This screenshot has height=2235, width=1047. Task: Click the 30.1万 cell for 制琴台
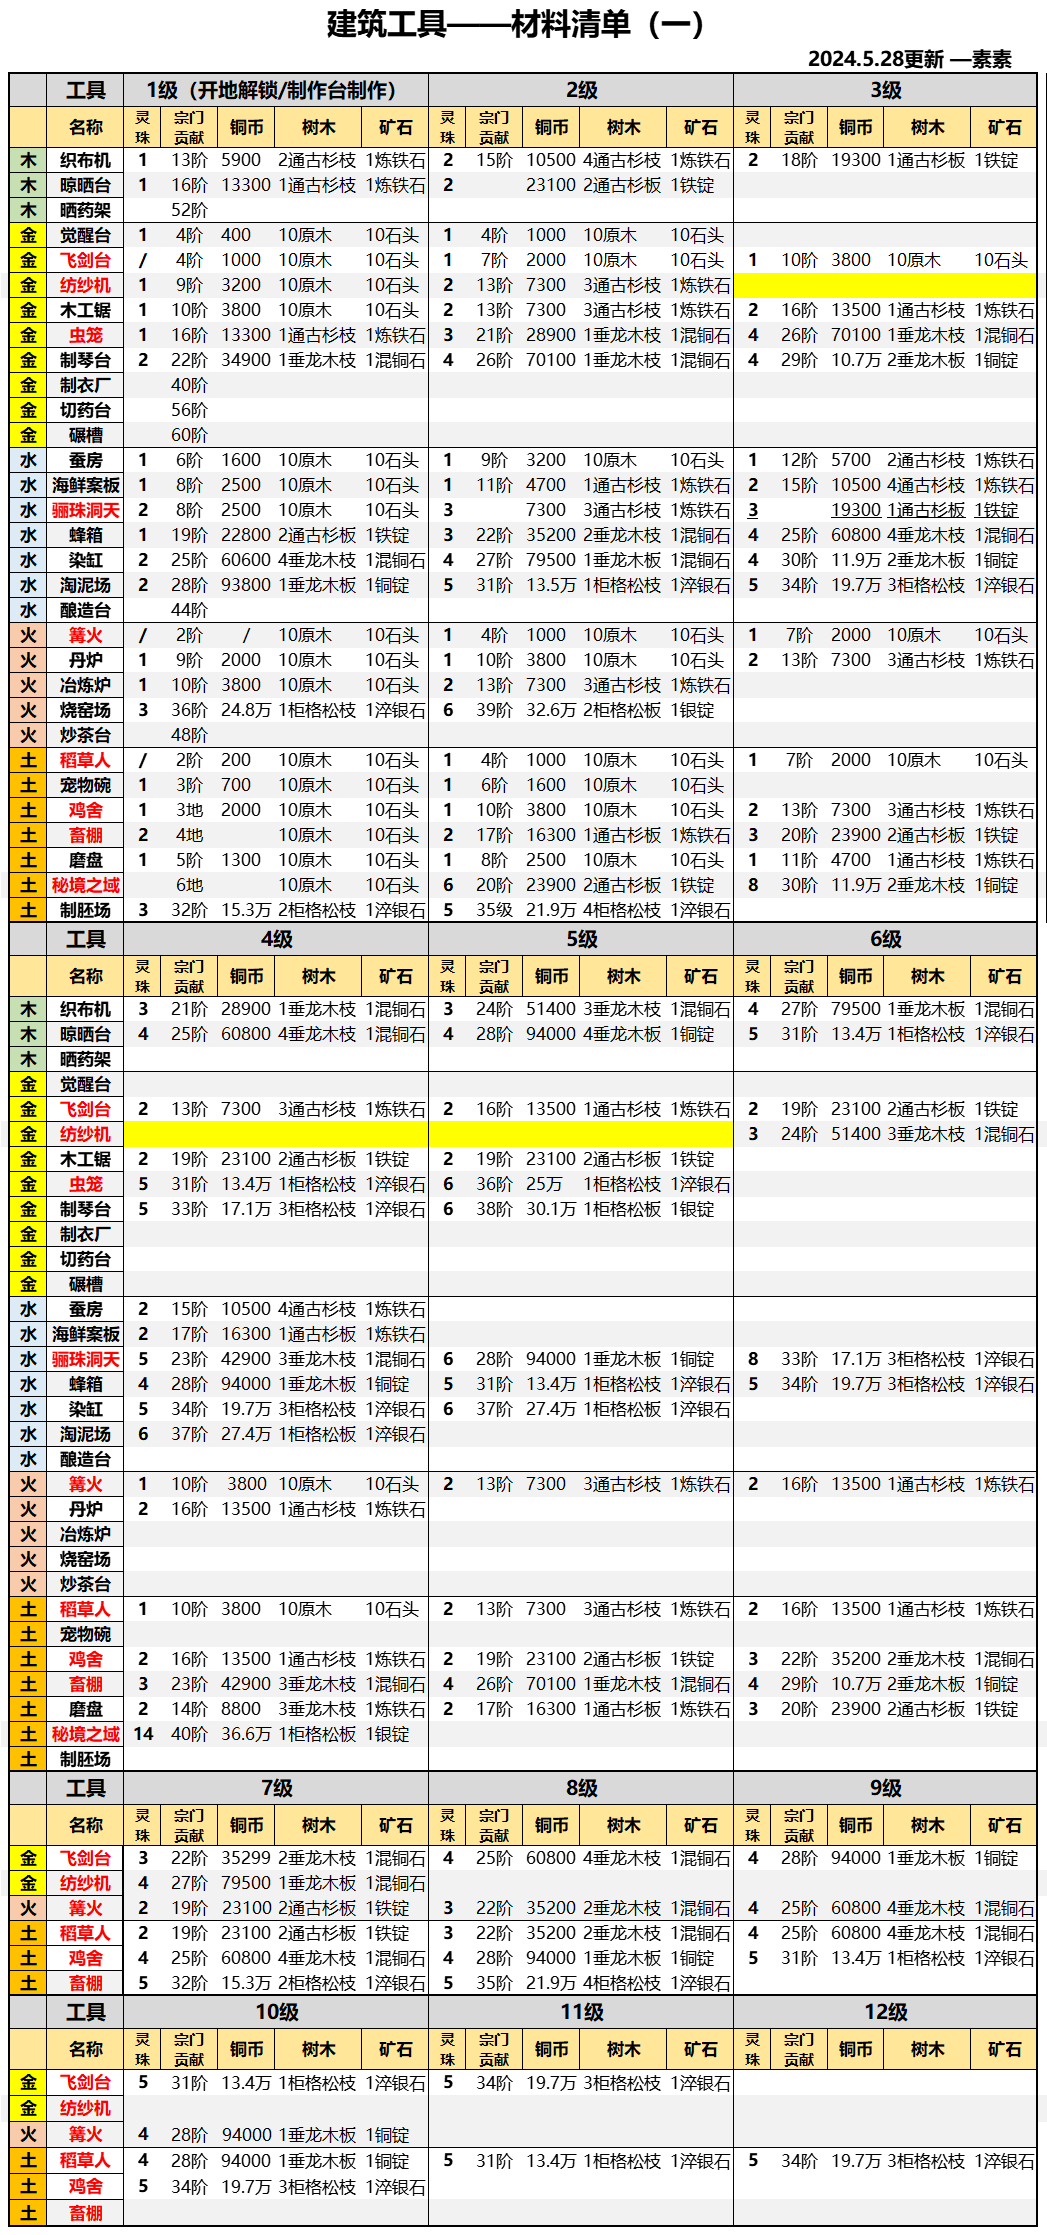[551, 1209]
